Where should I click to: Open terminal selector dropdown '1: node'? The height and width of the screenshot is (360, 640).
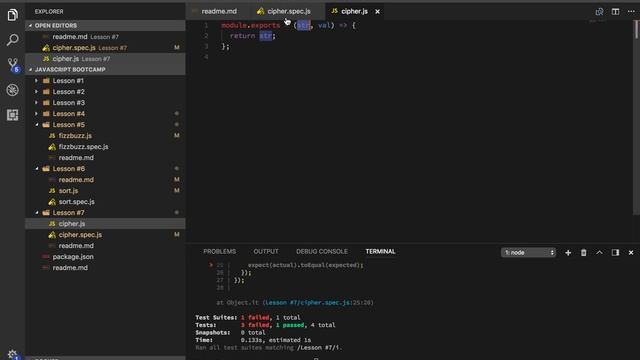[528, 253]
